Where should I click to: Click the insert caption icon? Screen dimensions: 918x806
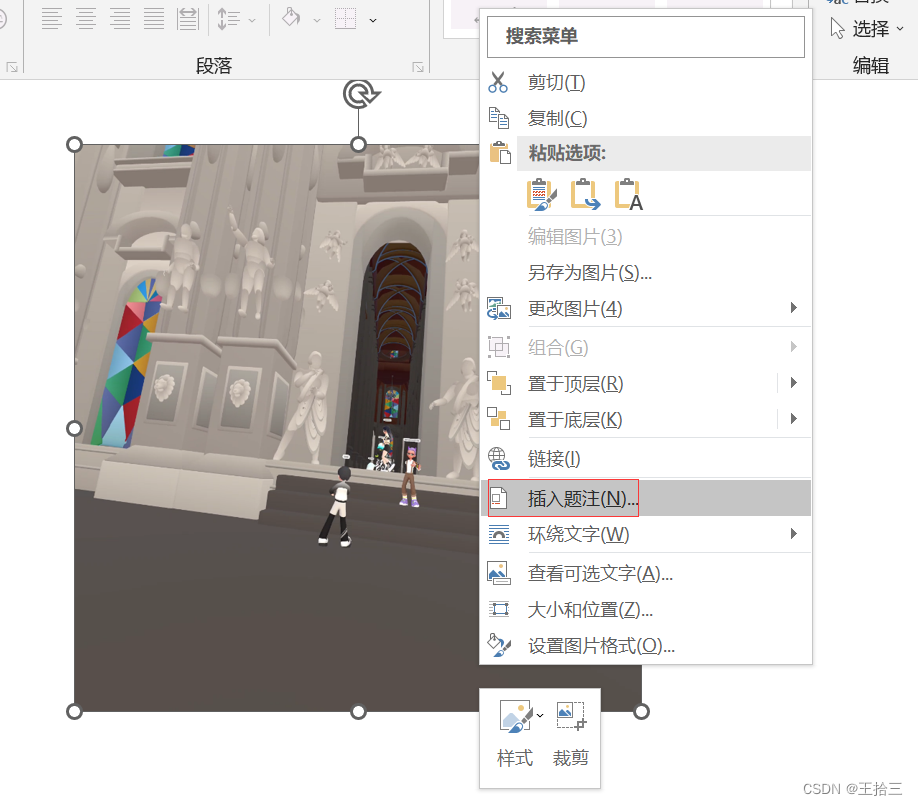(498, 498)
